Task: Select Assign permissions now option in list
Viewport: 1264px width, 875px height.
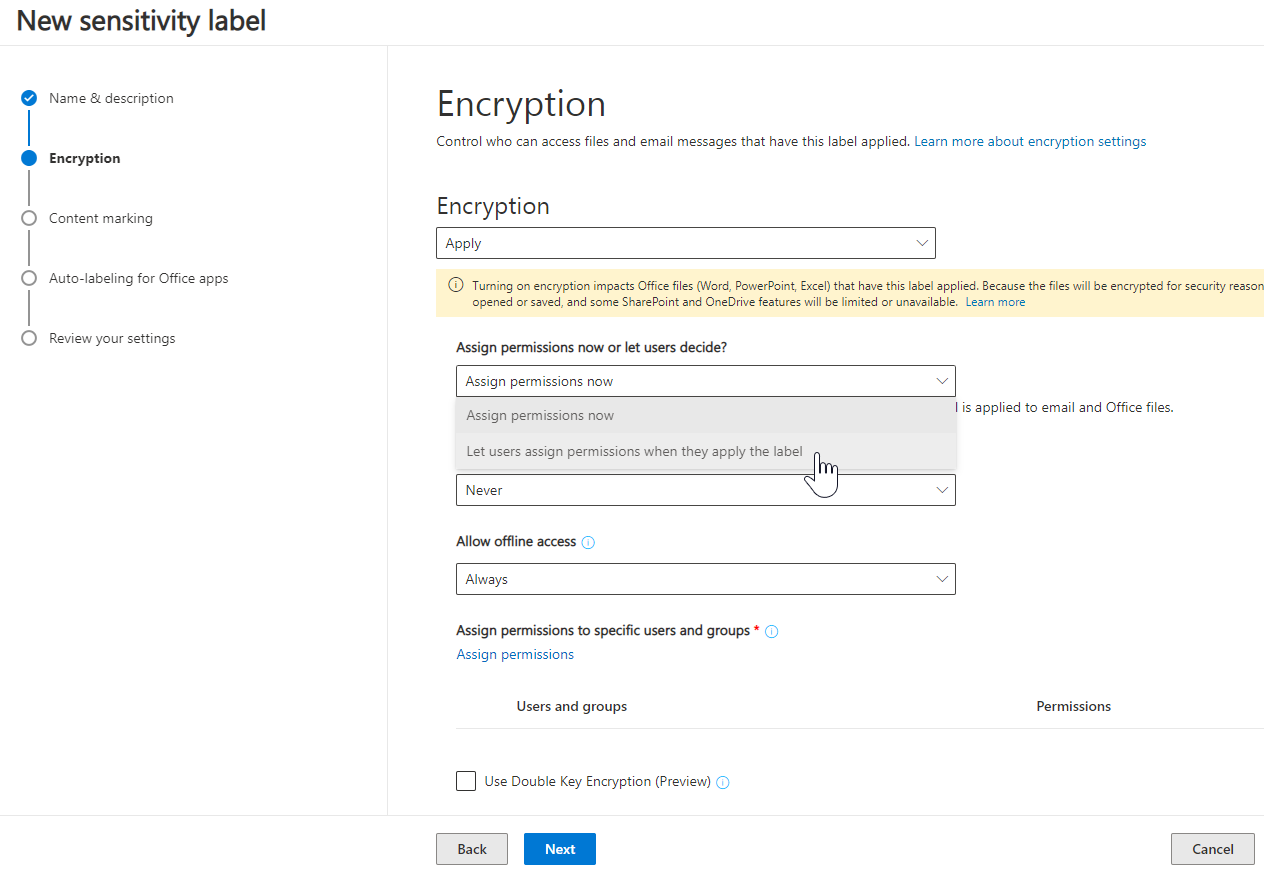Action: click(x=540, y=415)
